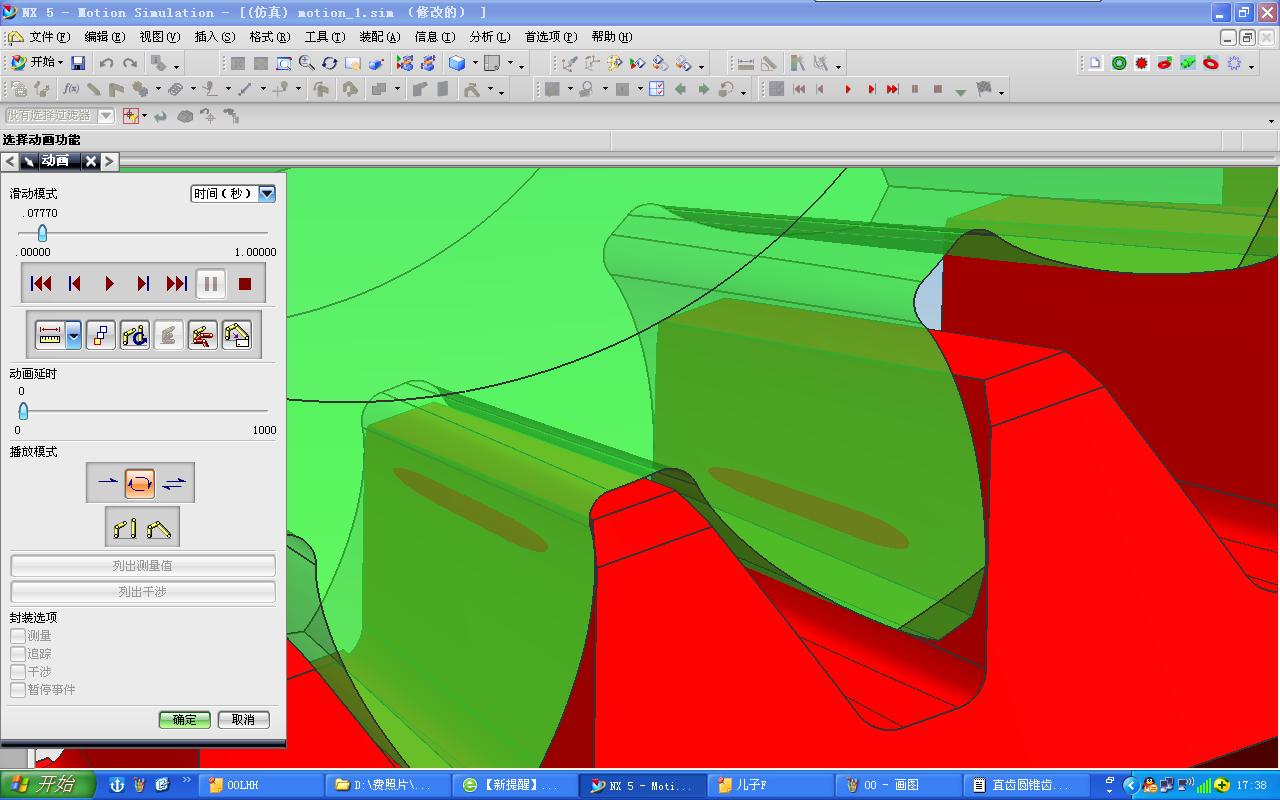The height and width of the screenshot is (800, 1280).
Task: Click the f(x) expressions icon
Action: (71, 89)
